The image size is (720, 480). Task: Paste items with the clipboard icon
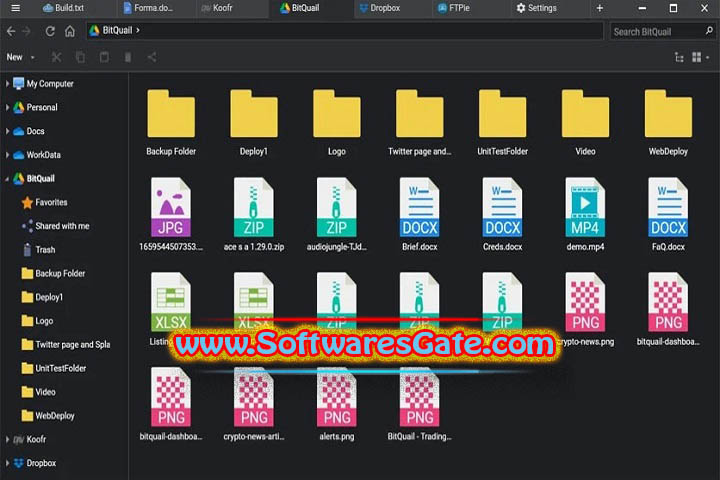(x=104, y=57)
